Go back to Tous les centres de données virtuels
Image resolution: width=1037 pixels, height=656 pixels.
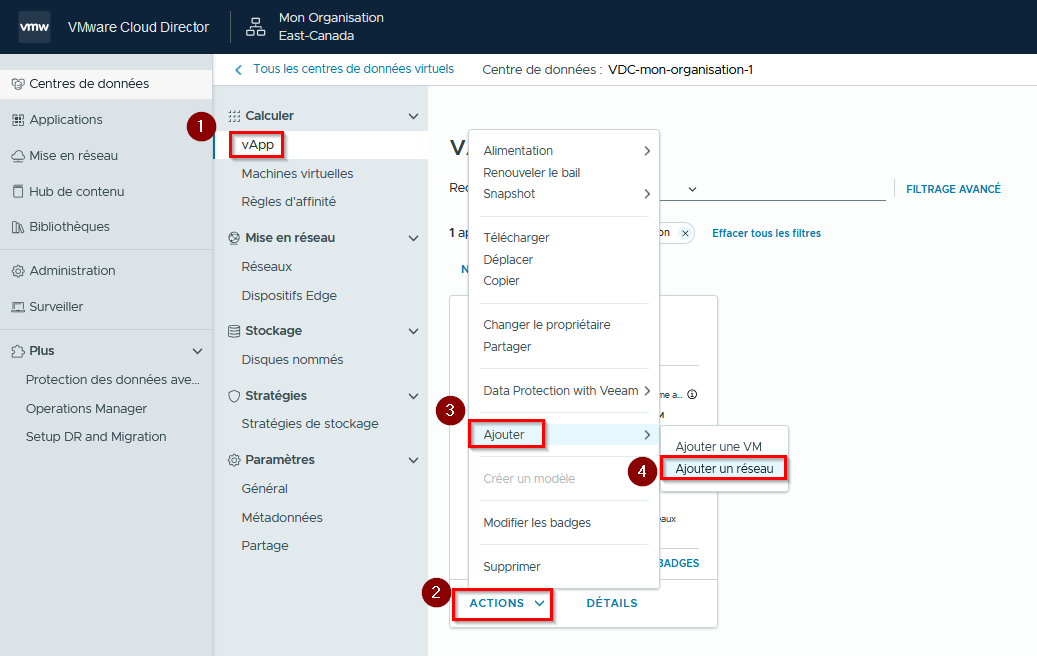point(353,69)
